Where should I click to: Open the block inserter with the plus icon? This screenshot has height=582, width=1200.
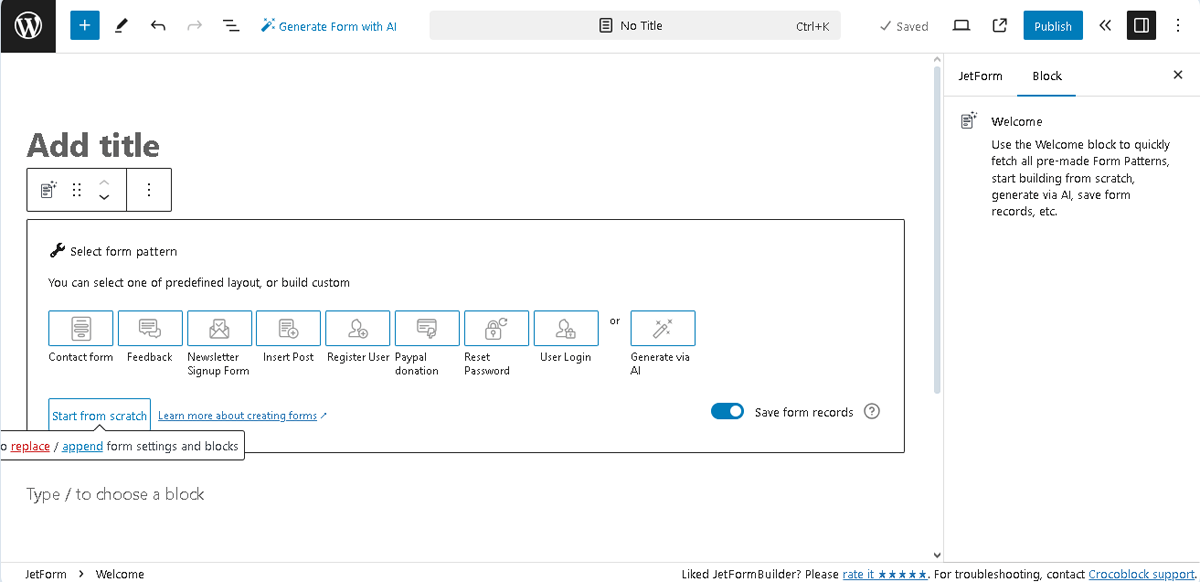click(84, 25)
